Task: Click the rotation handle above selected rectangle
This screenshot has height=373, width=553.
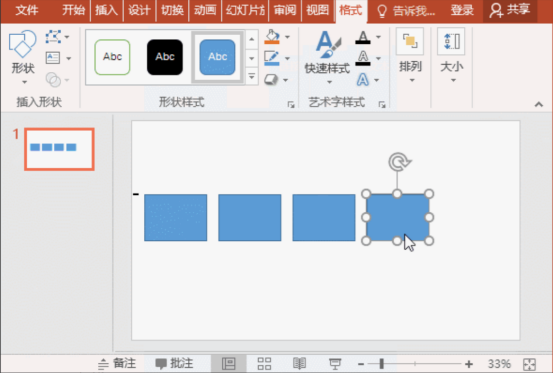Action: (399, 161)
